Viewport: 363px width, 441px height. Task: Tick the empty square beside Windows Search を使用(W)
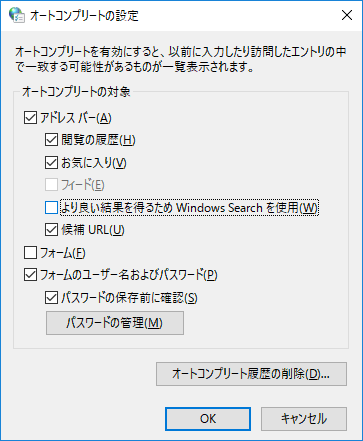click(x=51, y=208)
